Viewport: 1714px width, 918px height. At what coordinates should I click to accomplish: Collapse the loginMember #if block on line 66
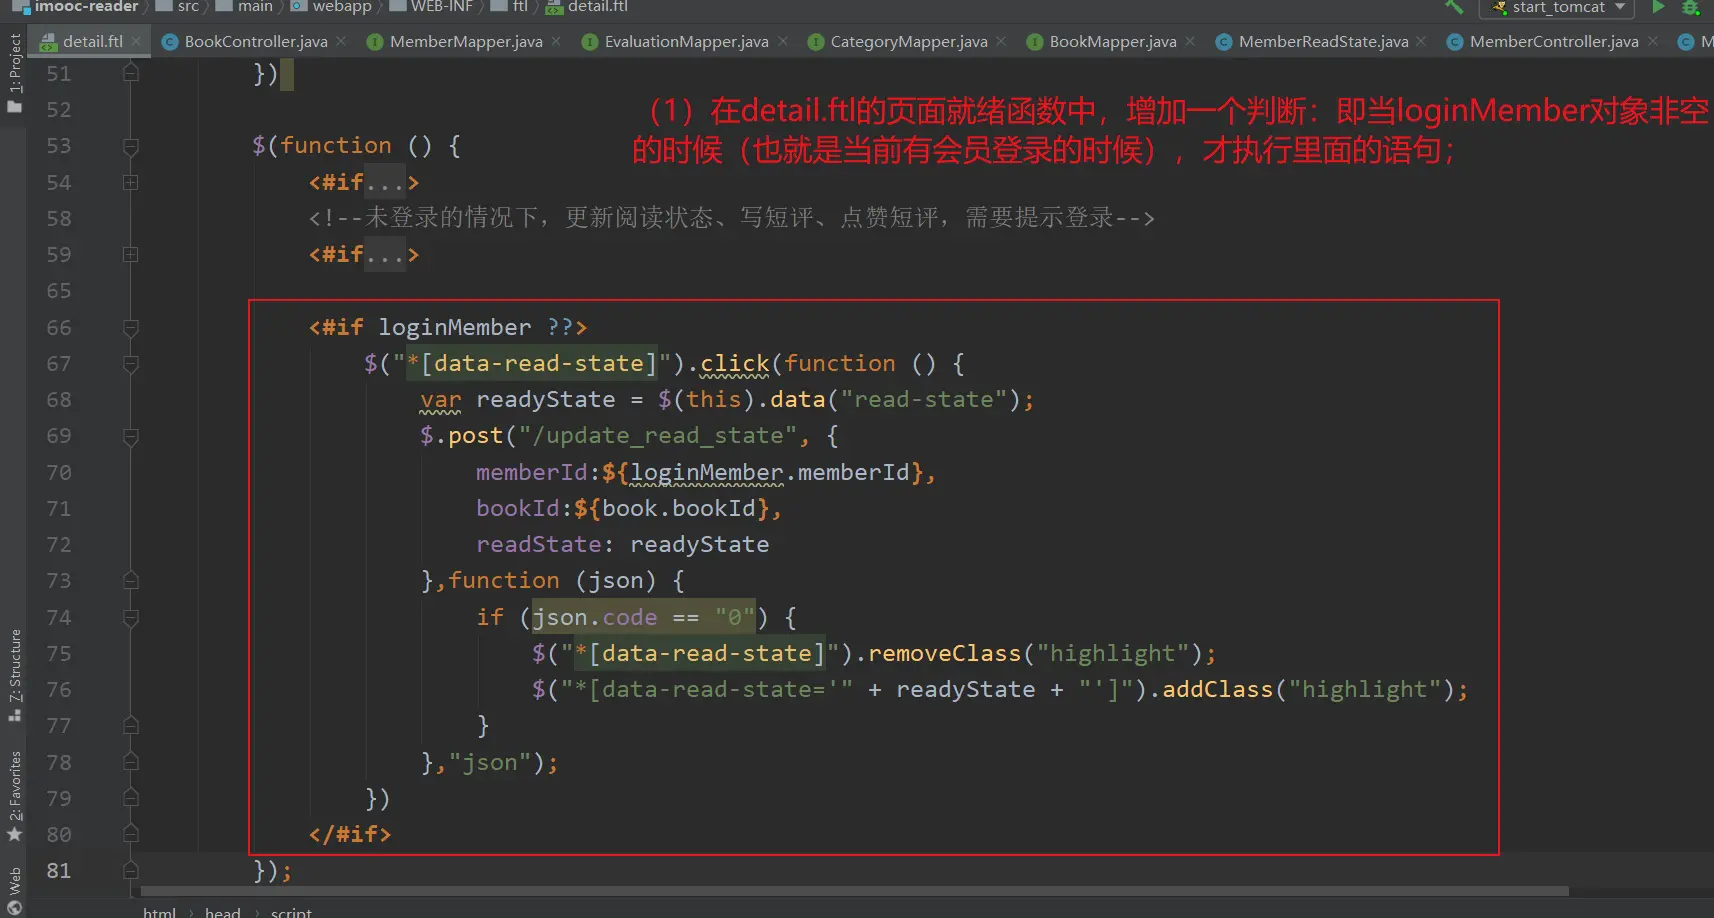point(130,327)
